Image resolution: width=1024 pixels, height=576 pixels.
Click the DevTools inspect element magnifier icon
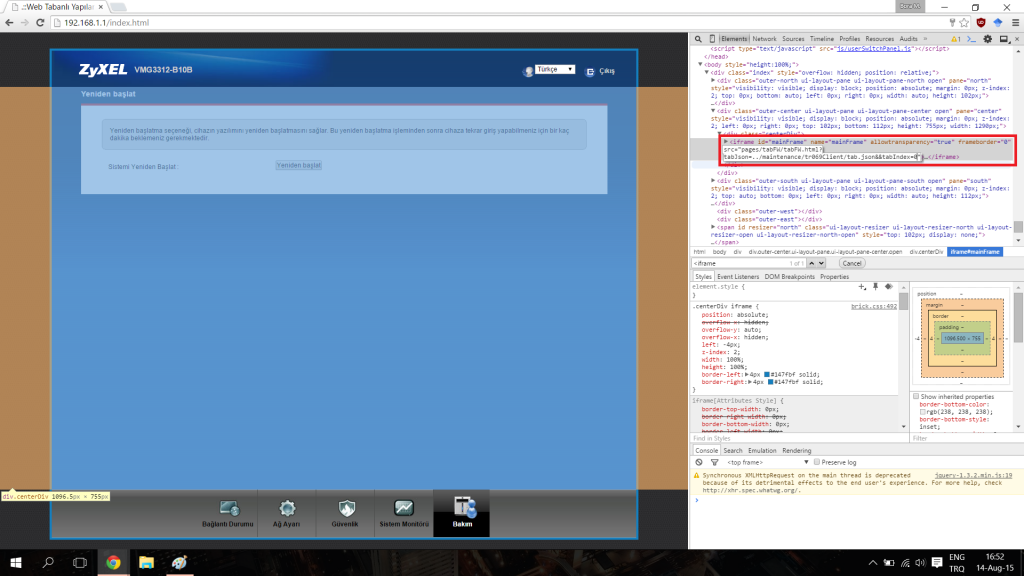698,38
